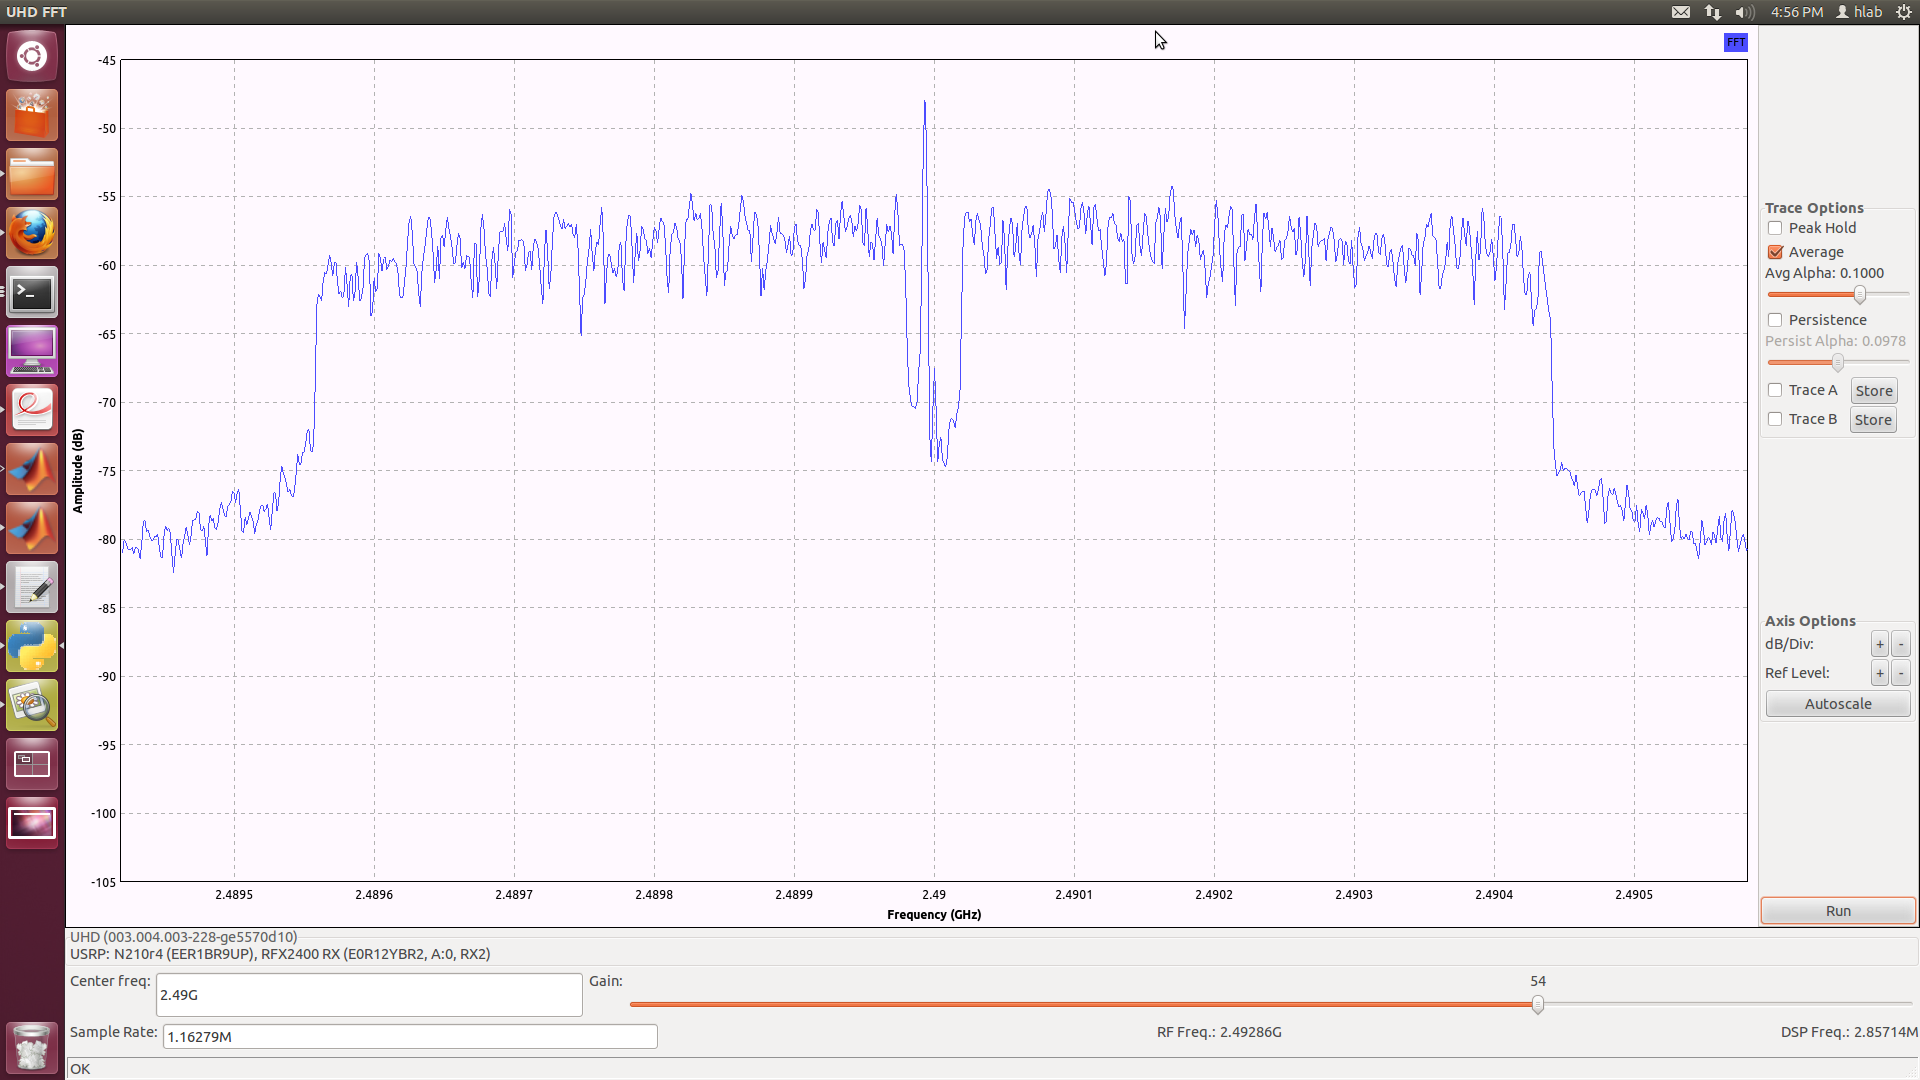This screenshot has width=1920, height=1080.
Task: Click the blue FFT legend marker
Action: [1735, 42]
